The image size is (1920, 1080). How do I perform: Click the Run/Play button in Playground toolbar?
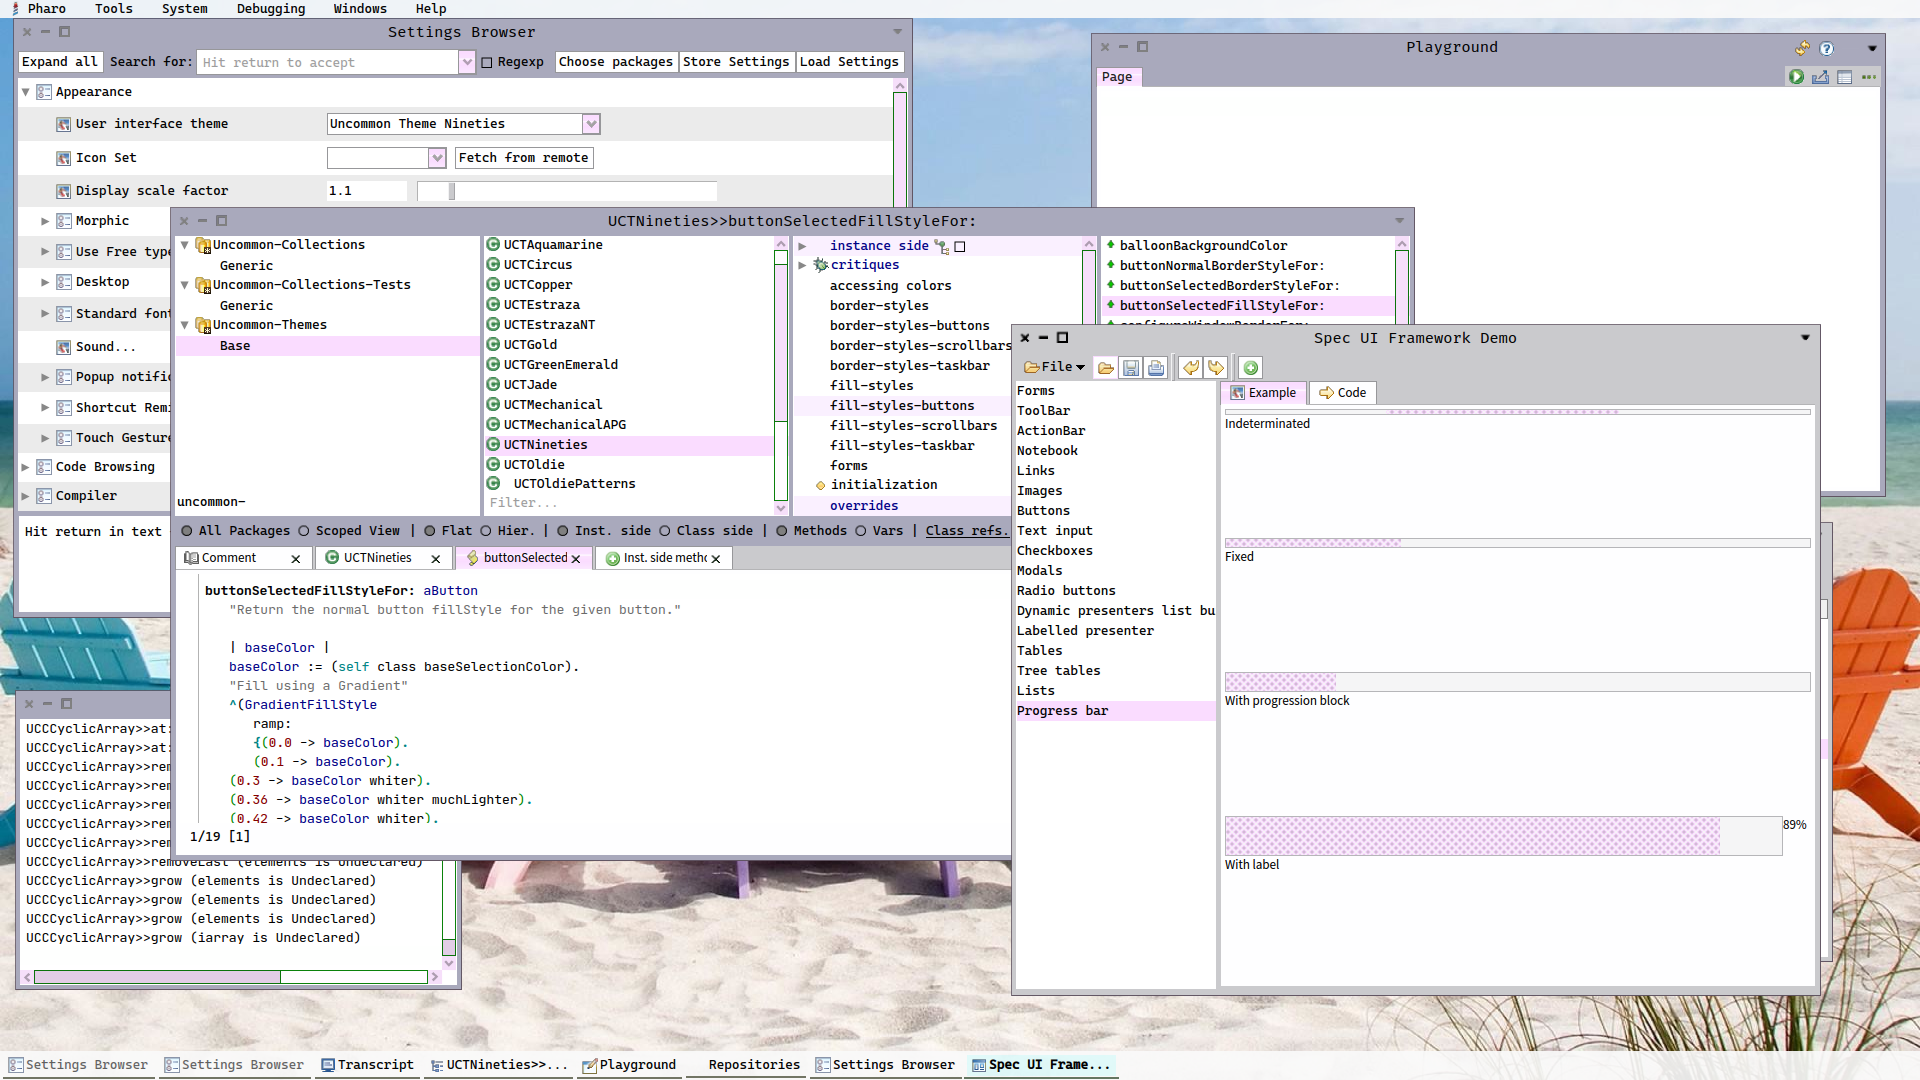(1796, 76)
